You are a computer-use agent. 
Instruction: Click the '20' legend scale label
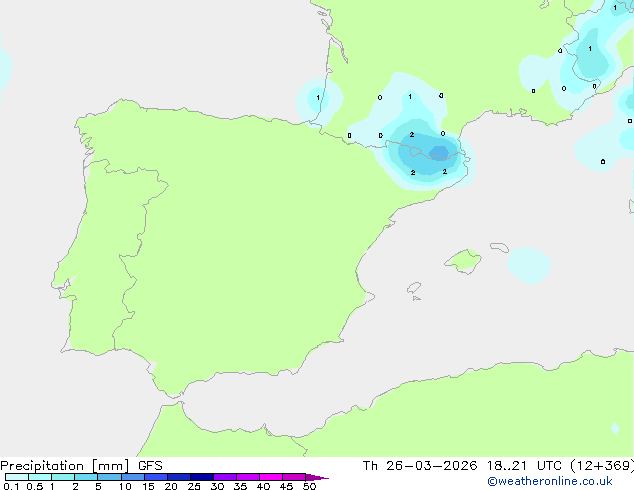(171, 486)
